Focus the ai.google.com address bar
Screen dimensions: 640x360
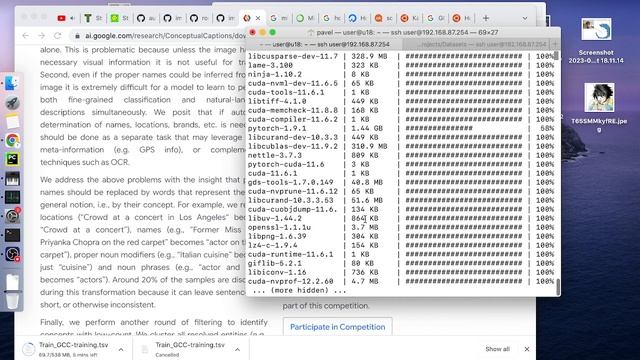(164, 36)
